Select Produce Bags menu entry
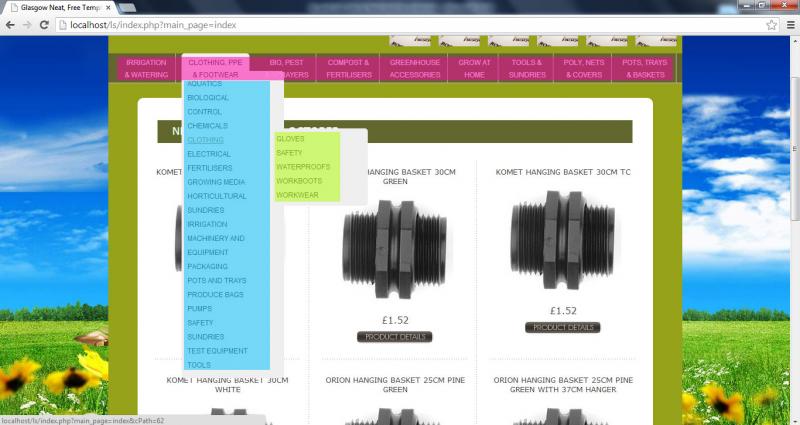This screenshot has width=800, height=425. [x=215, y=294]
